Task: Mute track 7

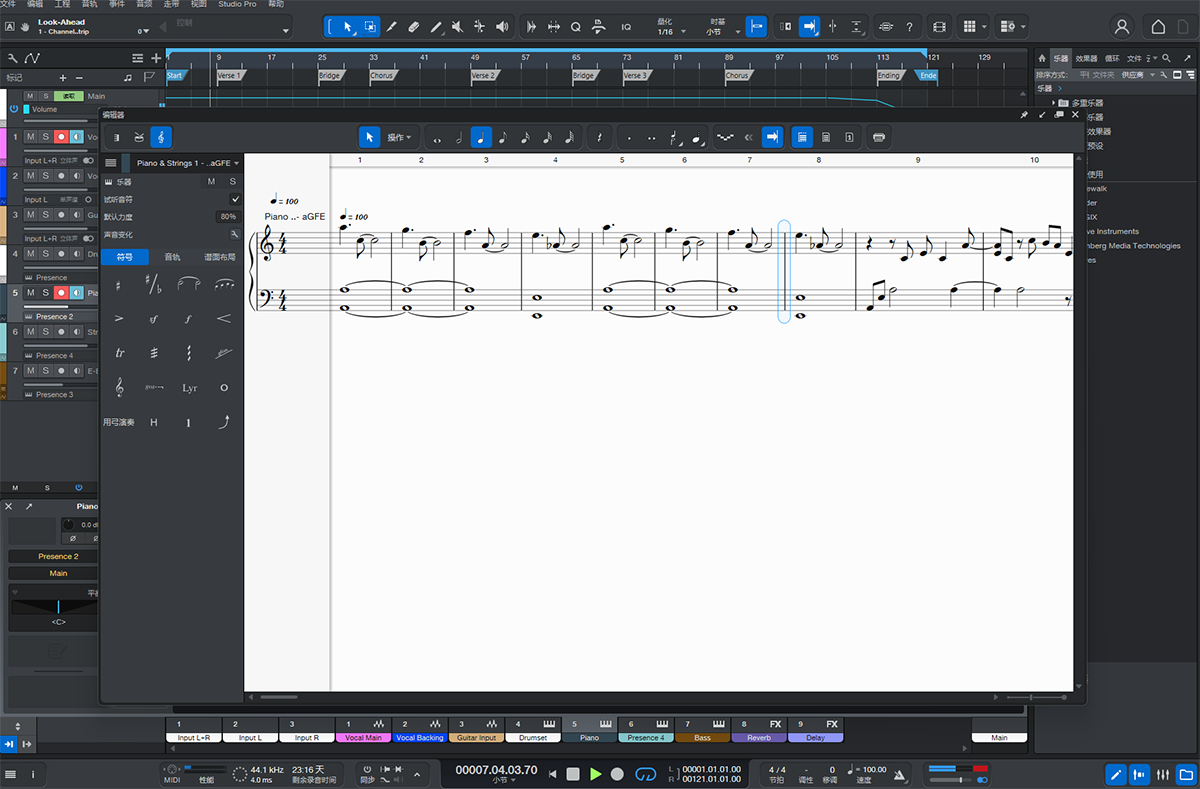Action: coord(30,370)
